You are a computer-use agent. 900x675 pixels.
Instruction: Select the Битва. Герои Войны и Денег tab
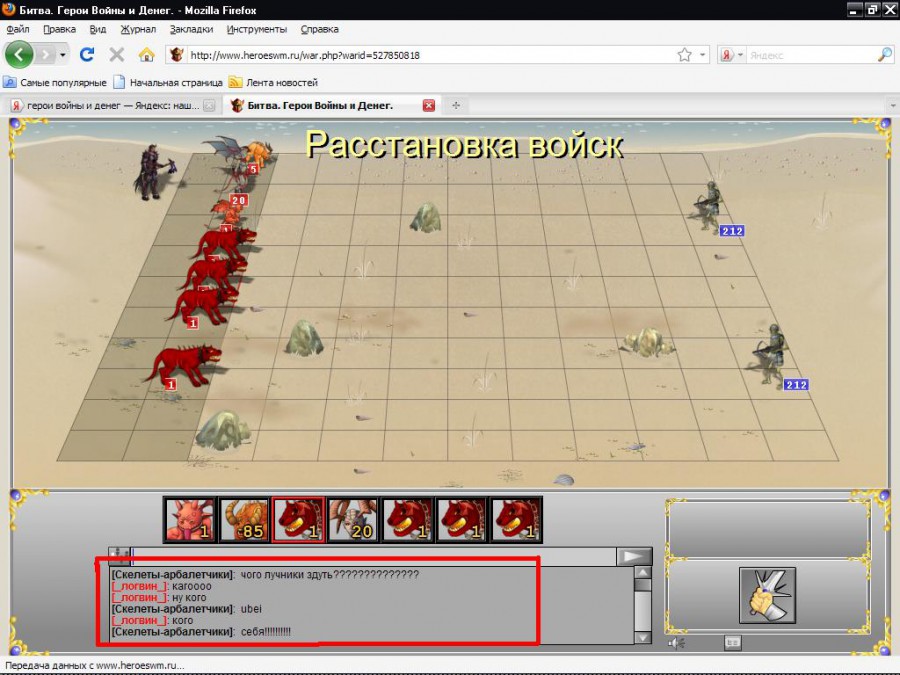320,106
